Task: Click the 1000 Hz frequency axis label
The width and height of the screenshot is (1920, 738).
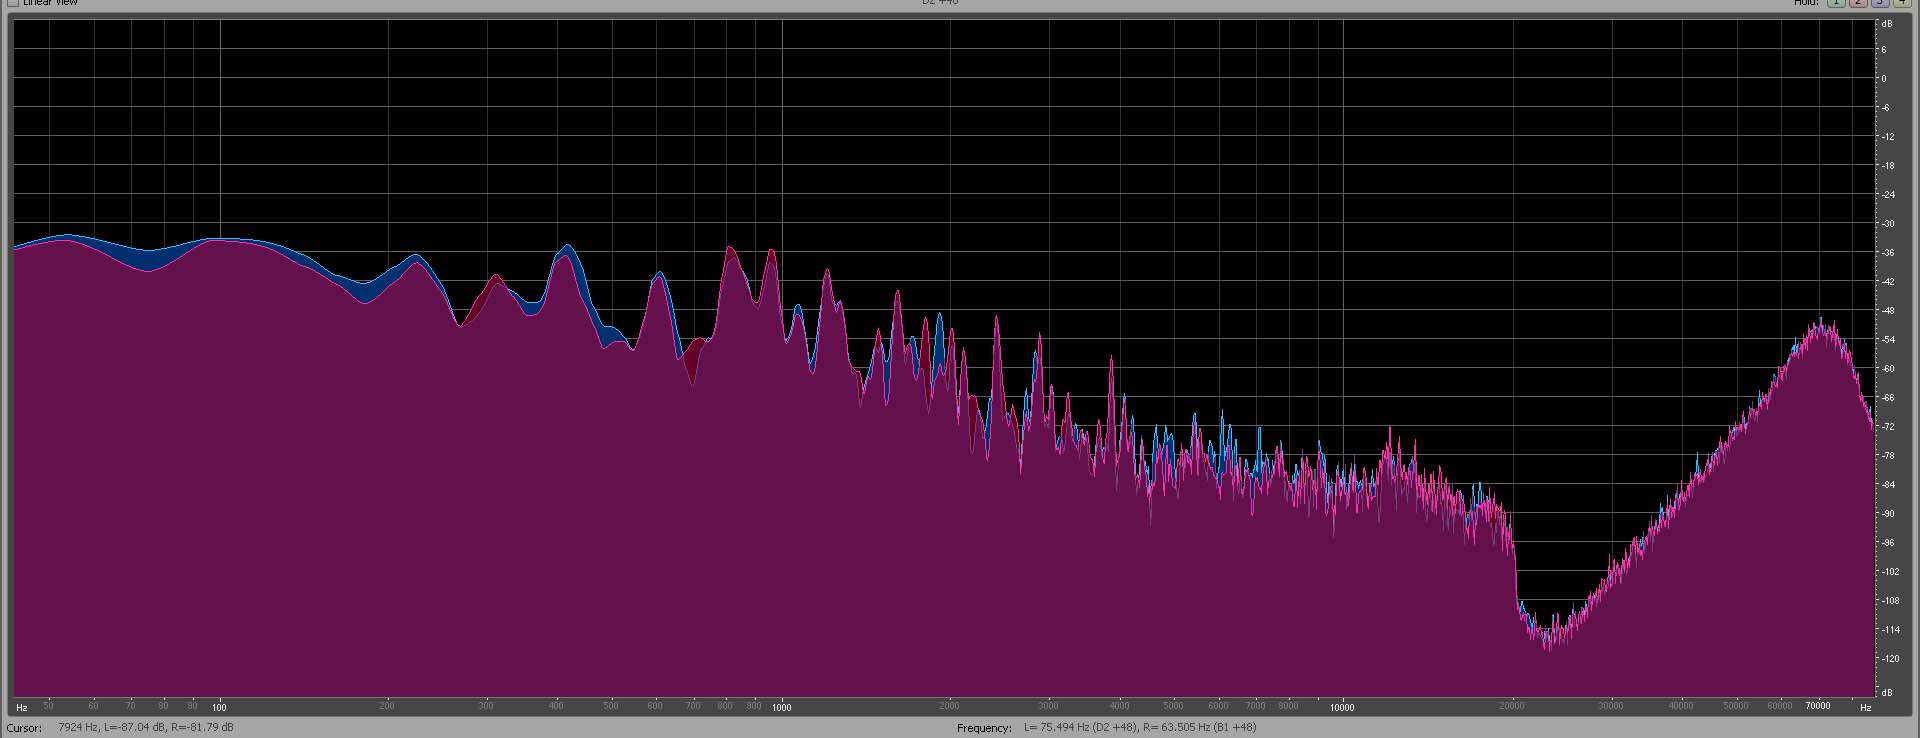Action: tap(781, 707)
